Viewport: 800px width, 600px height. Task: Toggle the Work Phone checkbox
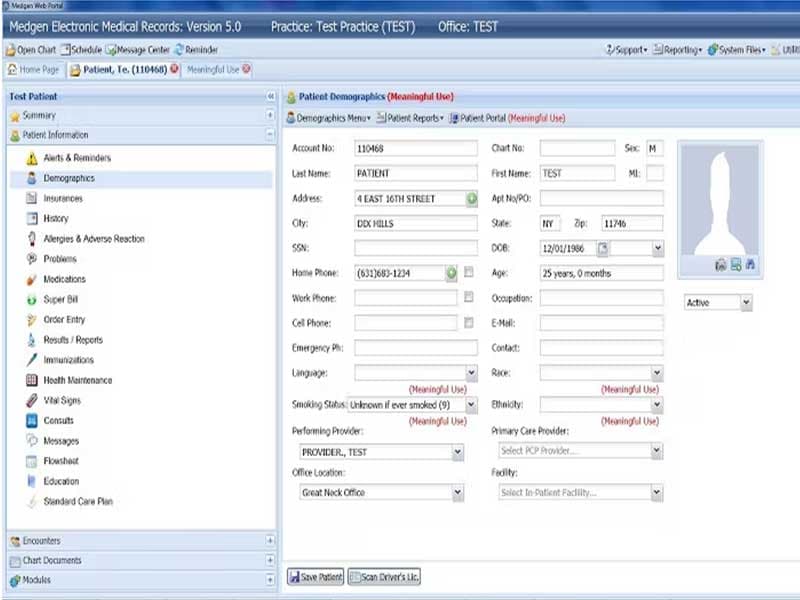pos(469,298)
